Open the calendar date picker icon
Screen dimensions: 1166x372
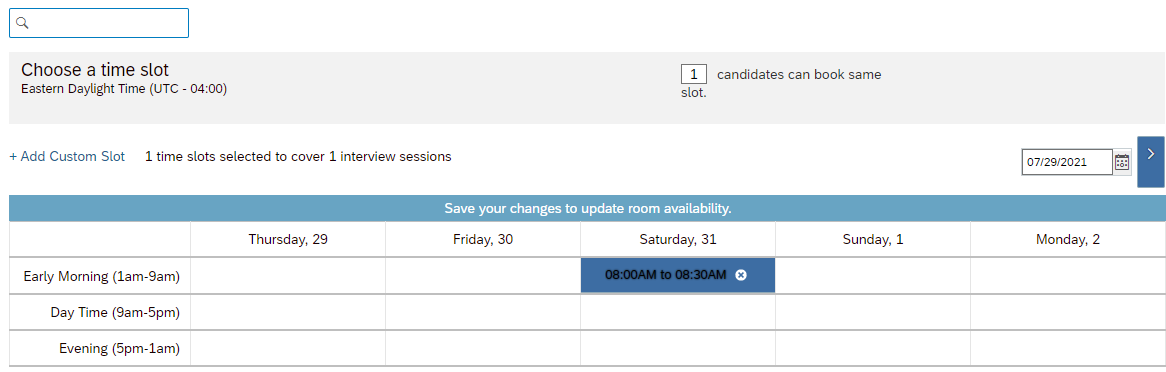(1122, 161)
